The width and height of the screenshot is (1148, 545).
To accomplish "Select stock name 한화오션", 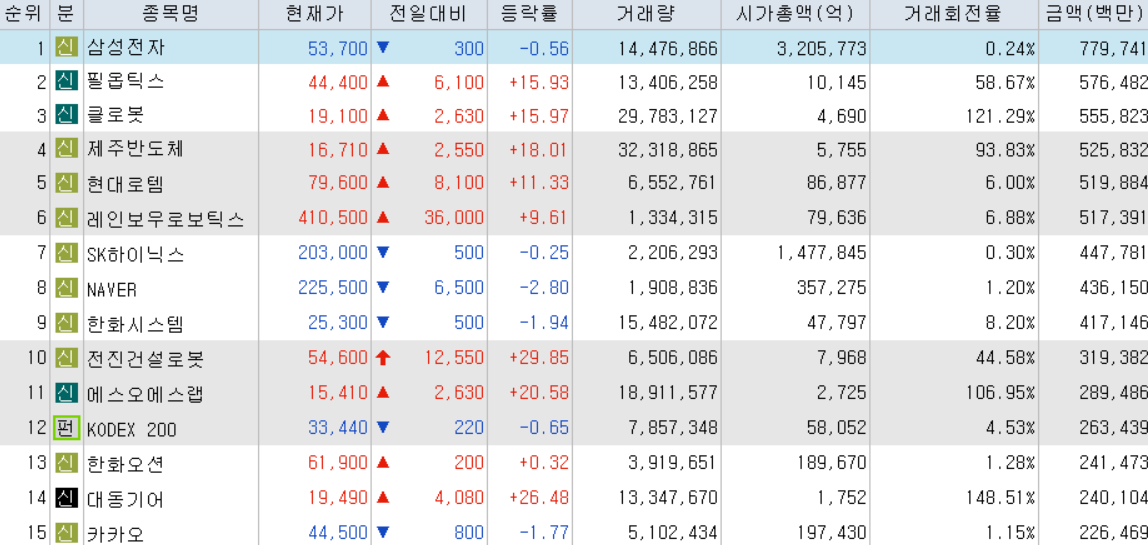I will 127,464.
